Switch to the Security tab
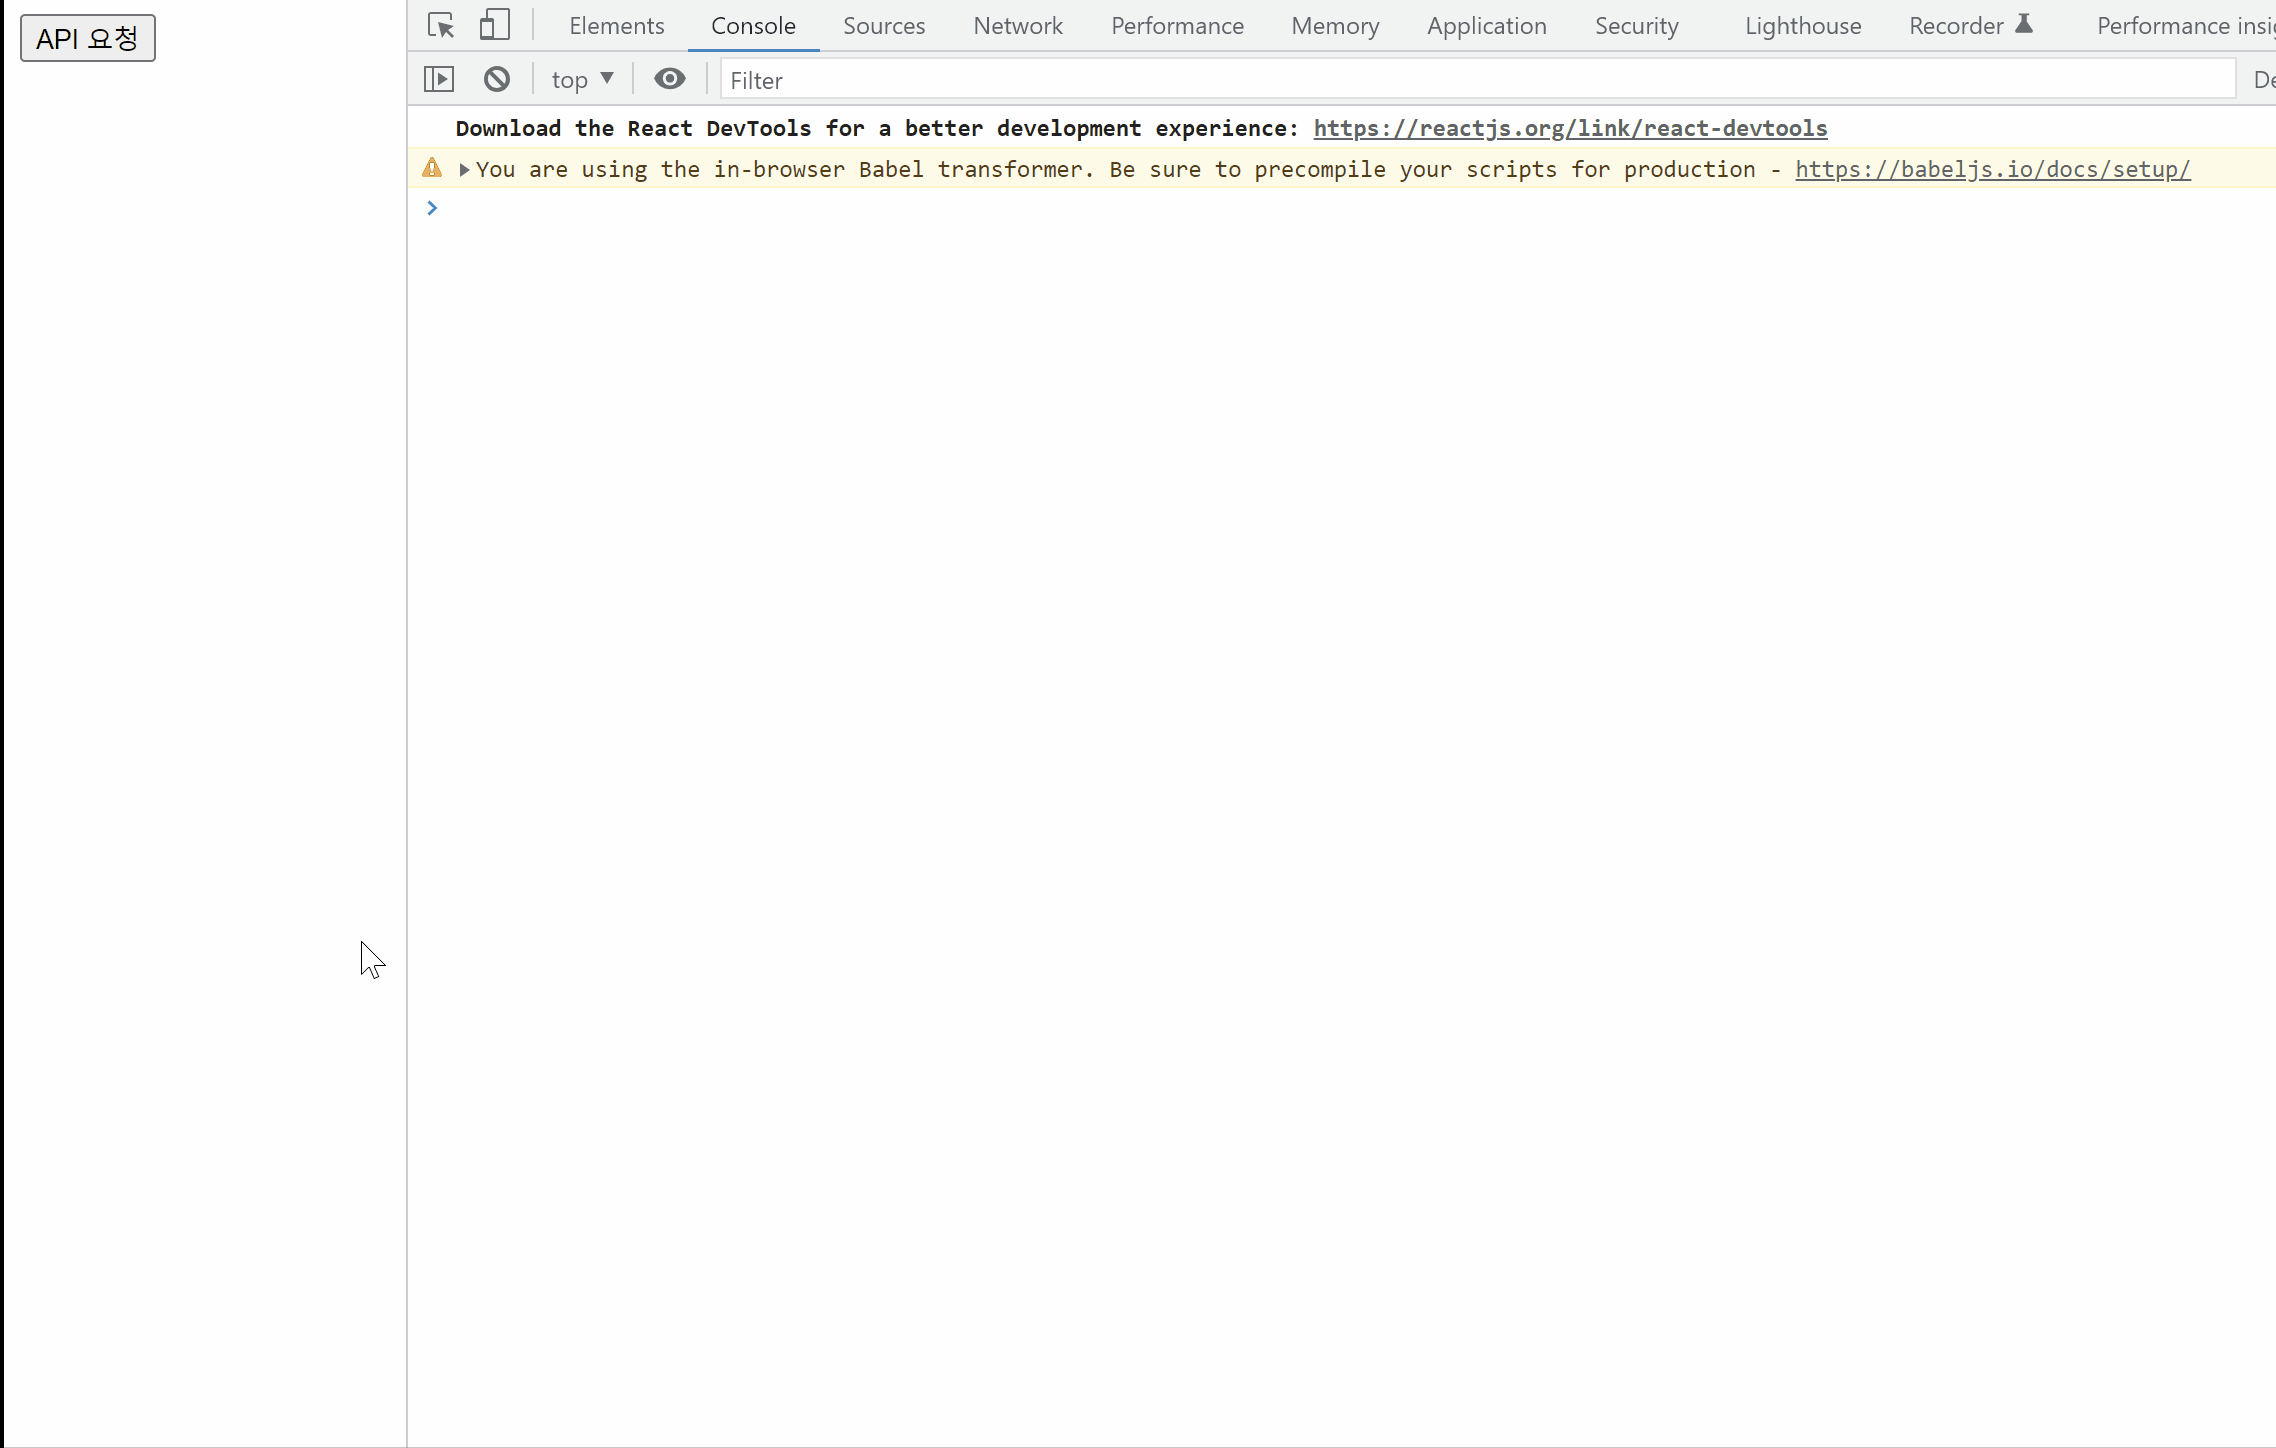 [1636, 26]
